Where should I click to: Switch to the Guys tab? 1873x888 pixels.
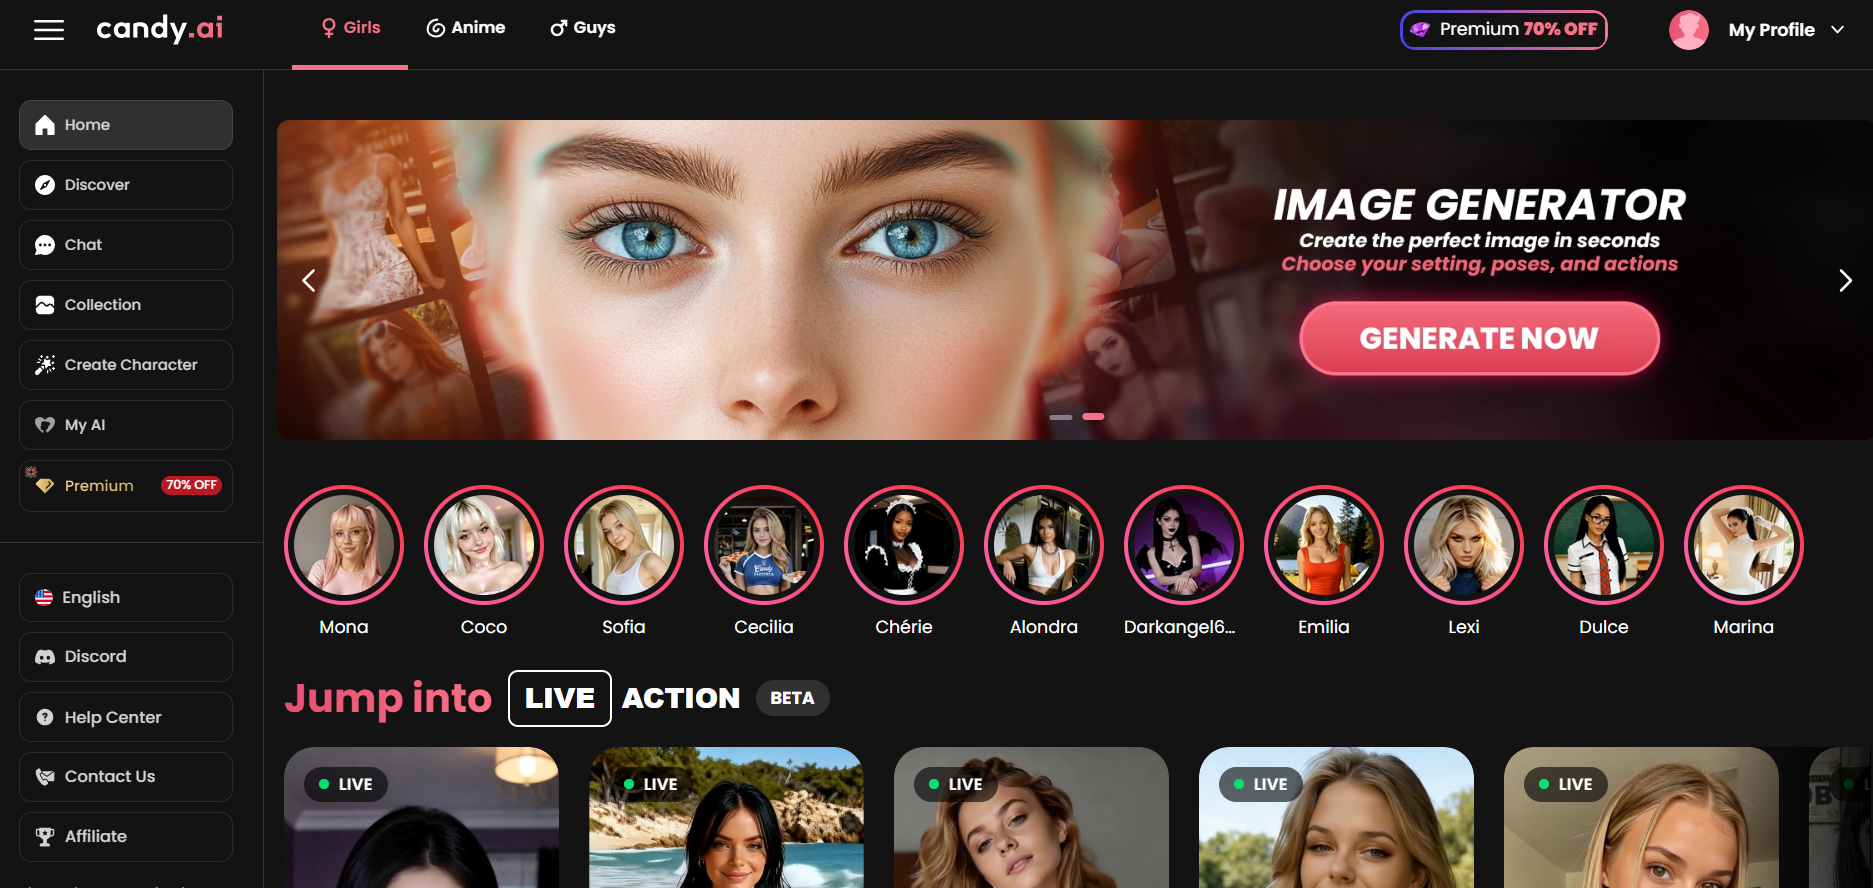[583, 28]
